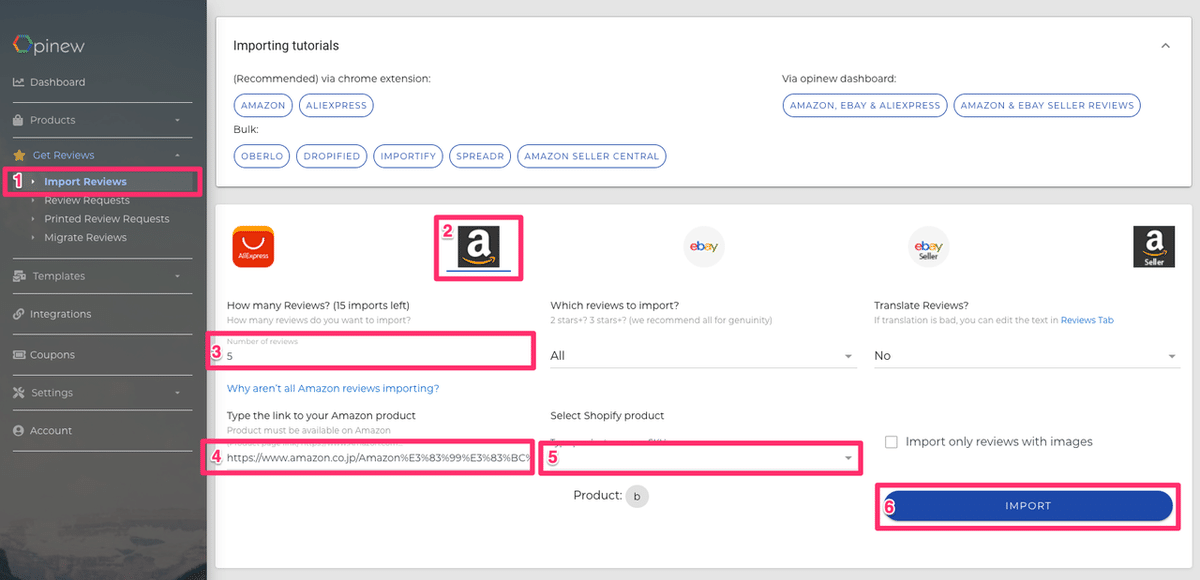Viewport: 1200px width, 580px height.
Task: Open the ALIEXPRESS chrome extension tutorial
Action: click(x=336, y=105)
